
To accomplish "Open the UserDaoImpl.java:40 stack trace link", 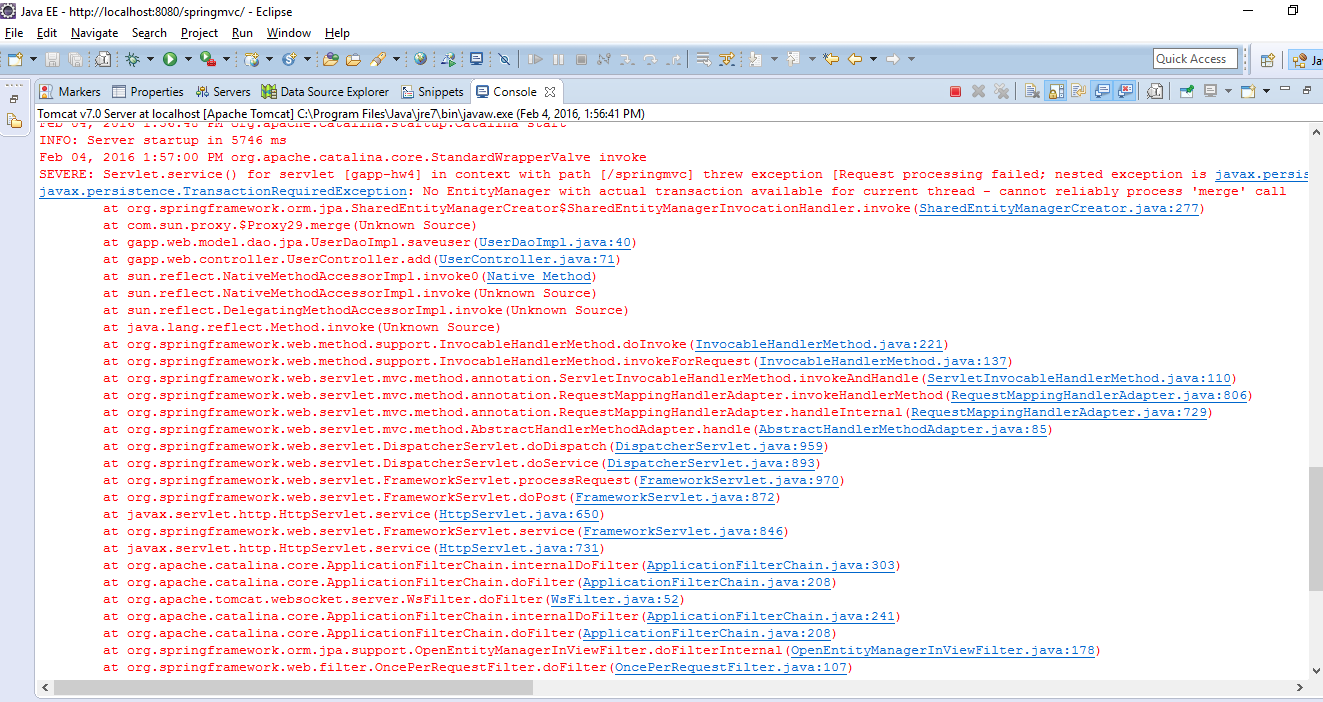I will click(555, 242).
